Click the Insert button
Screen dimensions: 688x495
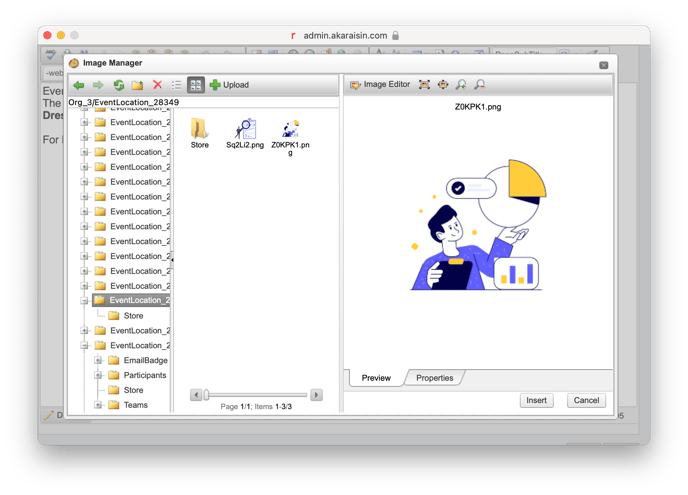[x=536, y=400]
